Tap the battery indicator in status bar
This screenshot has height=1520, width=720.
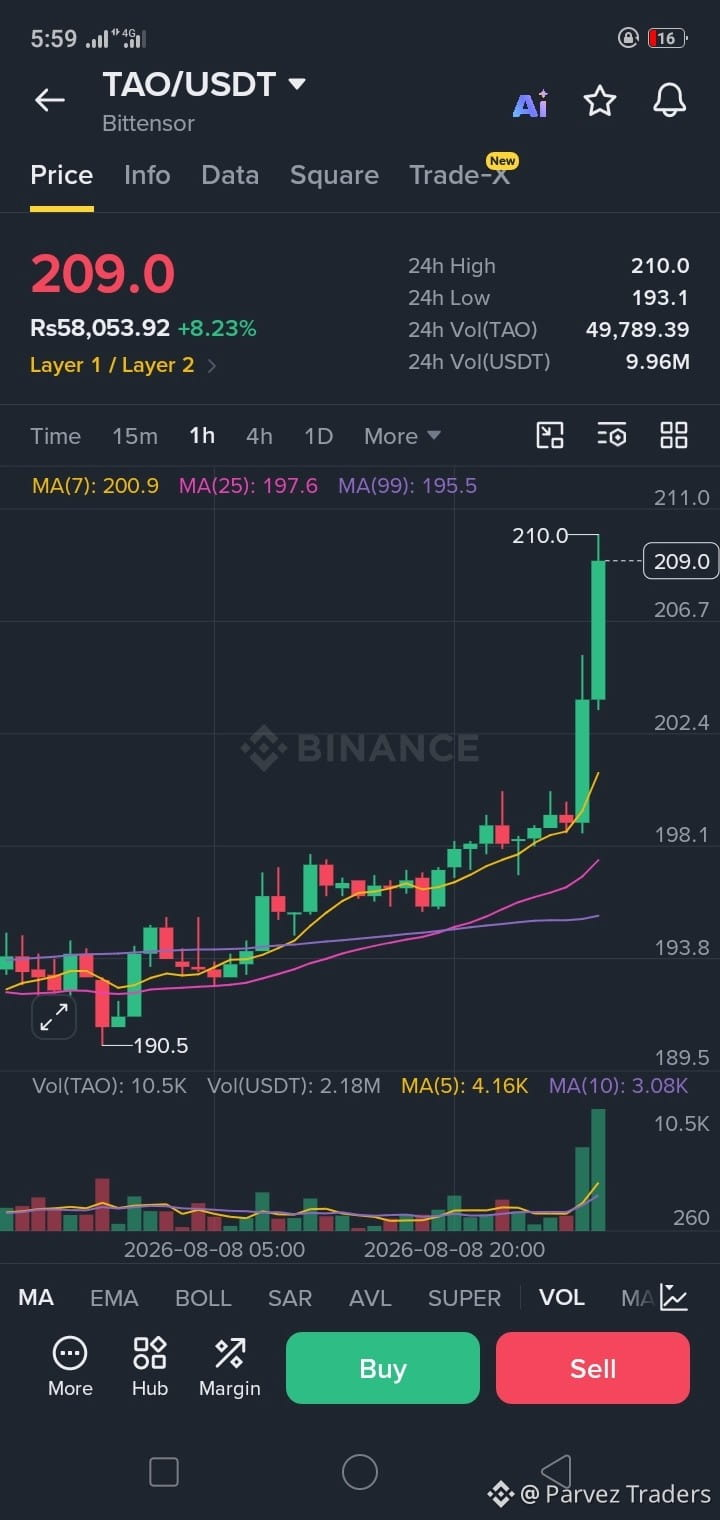click(x=666, y=39)
